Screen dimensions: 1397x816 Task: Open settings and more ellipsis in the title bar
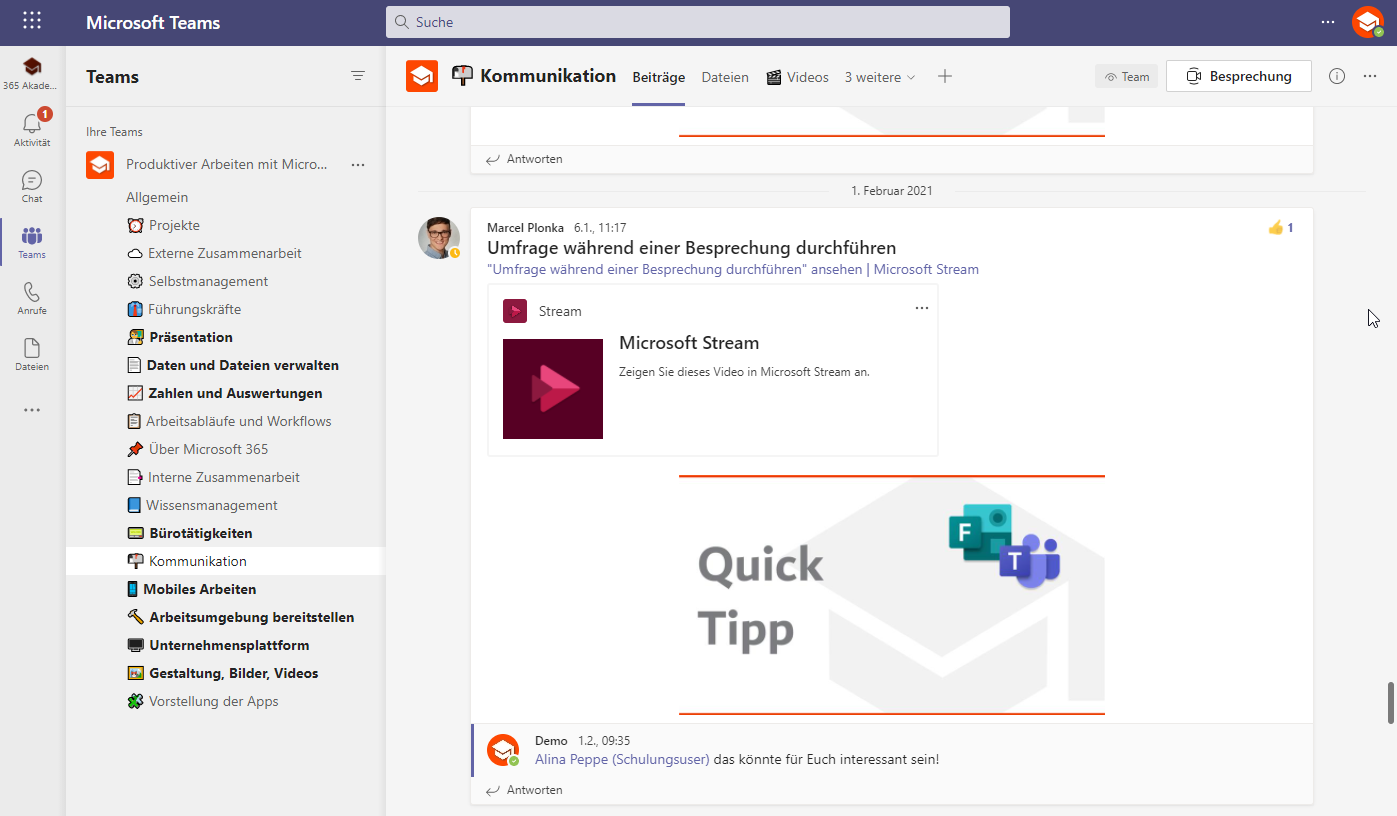pyautogui.click(x=1328, y=22)
